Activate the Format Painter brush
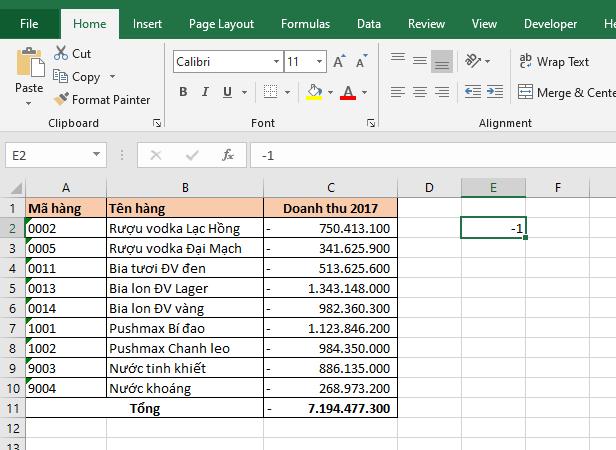 pos(62,100)
